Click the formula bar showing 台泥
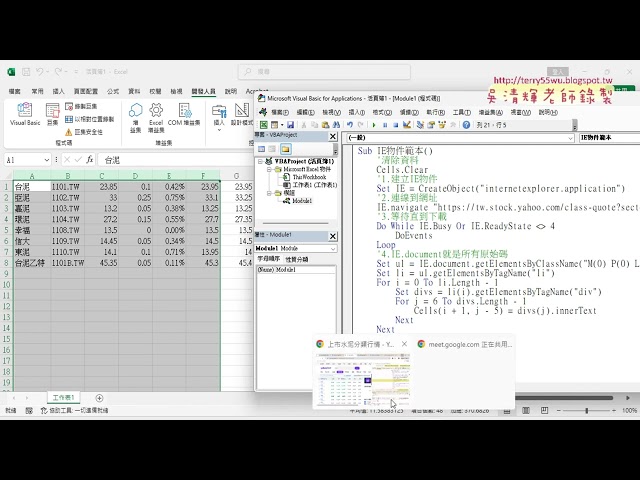Screen dimensions: 640x480 coord(176,160)
